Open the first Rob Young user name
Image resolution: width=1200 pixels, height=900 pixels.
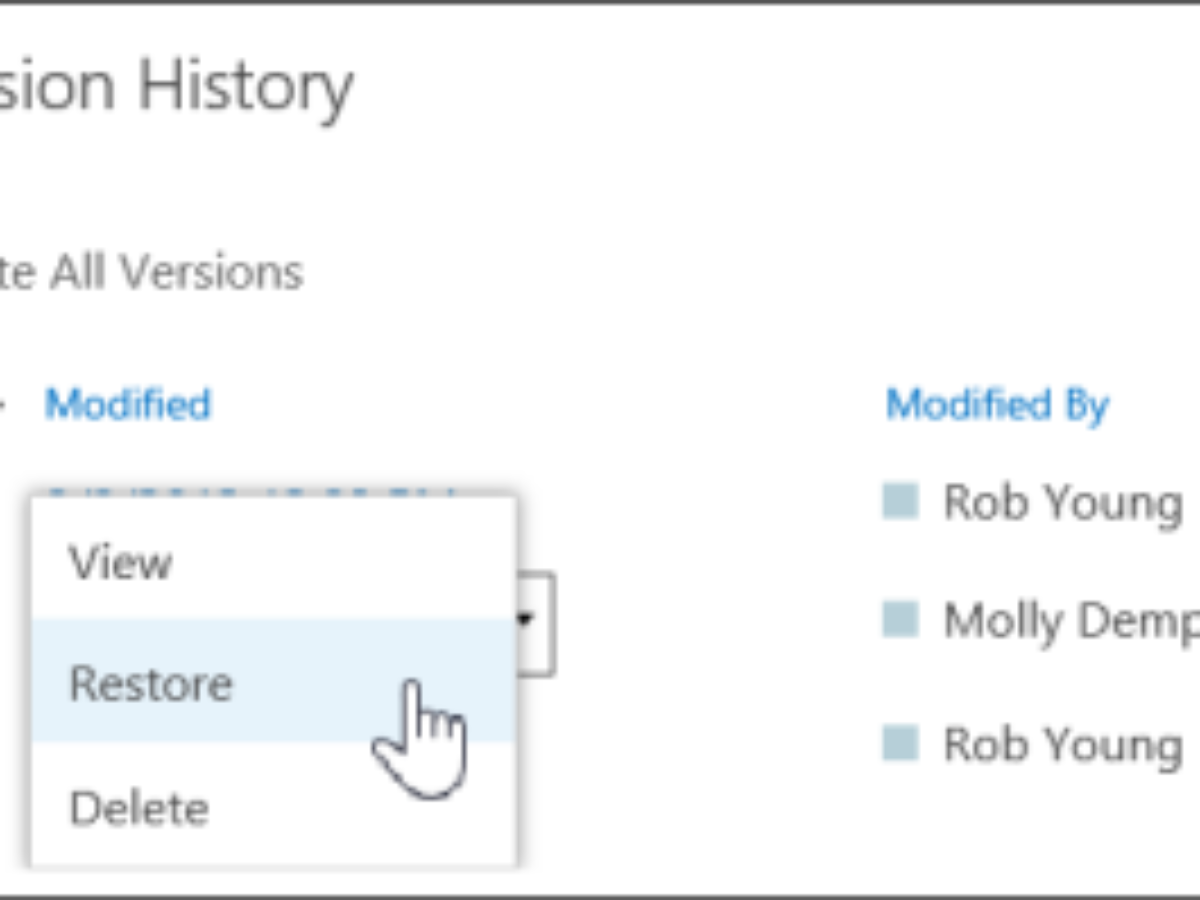pos(1063,503)
